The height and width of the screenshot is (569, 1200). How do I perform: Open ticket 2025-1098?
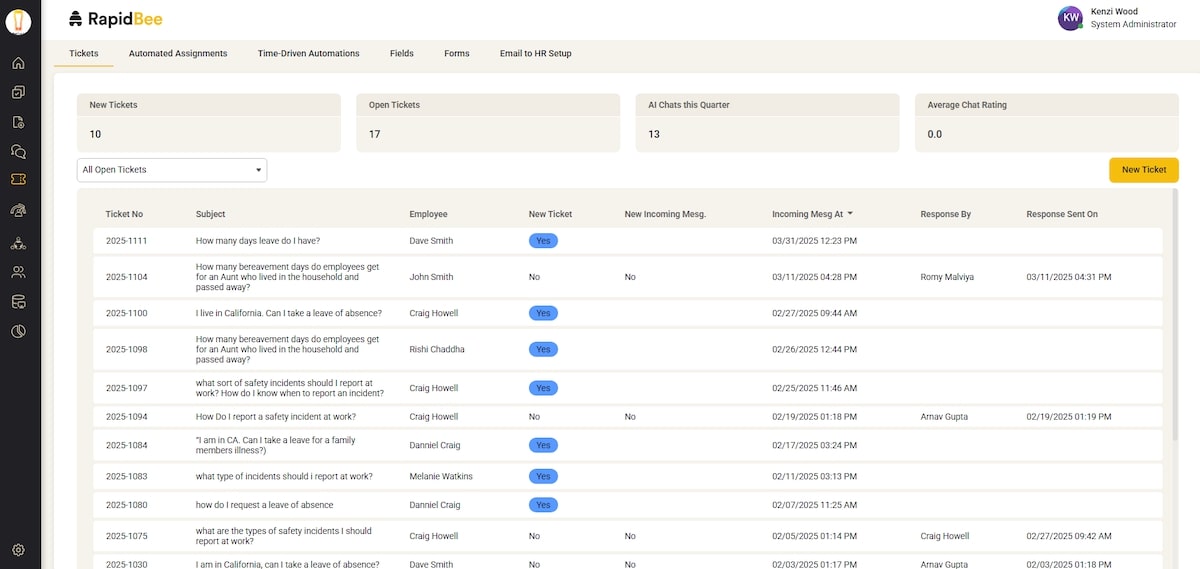126,349
